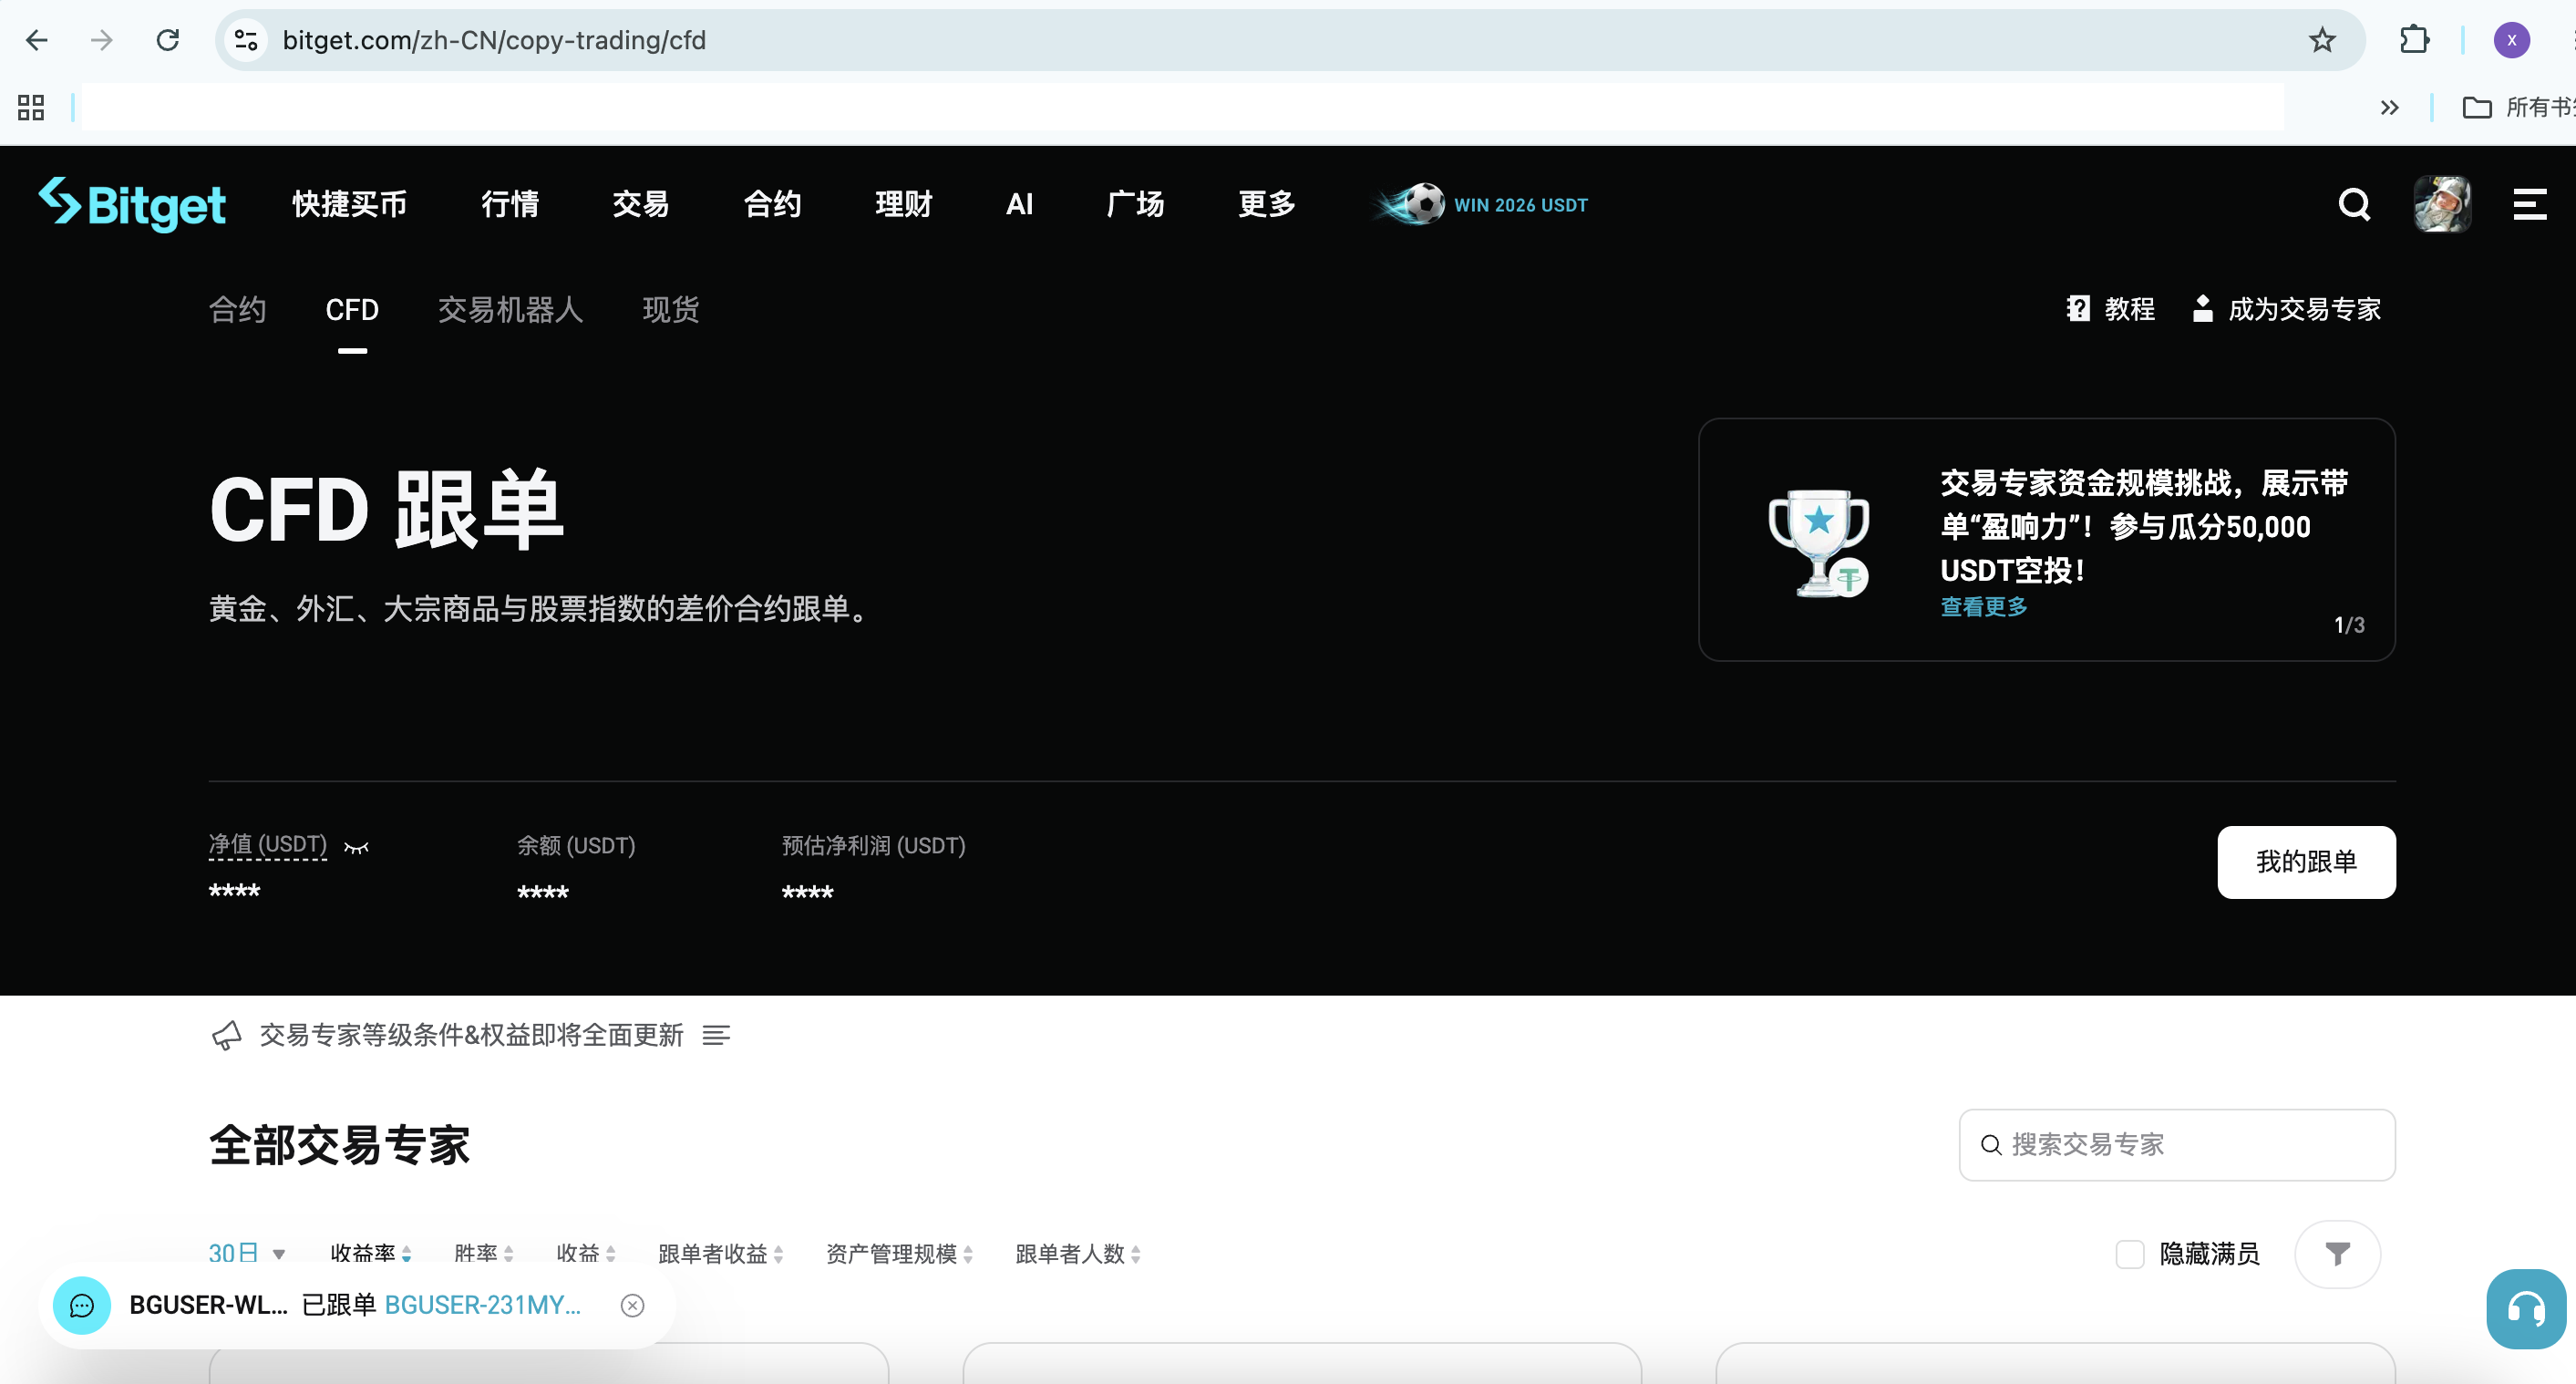The width and height of the screenshot is (2576, 1384).
Task: Switch to the 交易机器人 tab
Action: pos(510,309)
